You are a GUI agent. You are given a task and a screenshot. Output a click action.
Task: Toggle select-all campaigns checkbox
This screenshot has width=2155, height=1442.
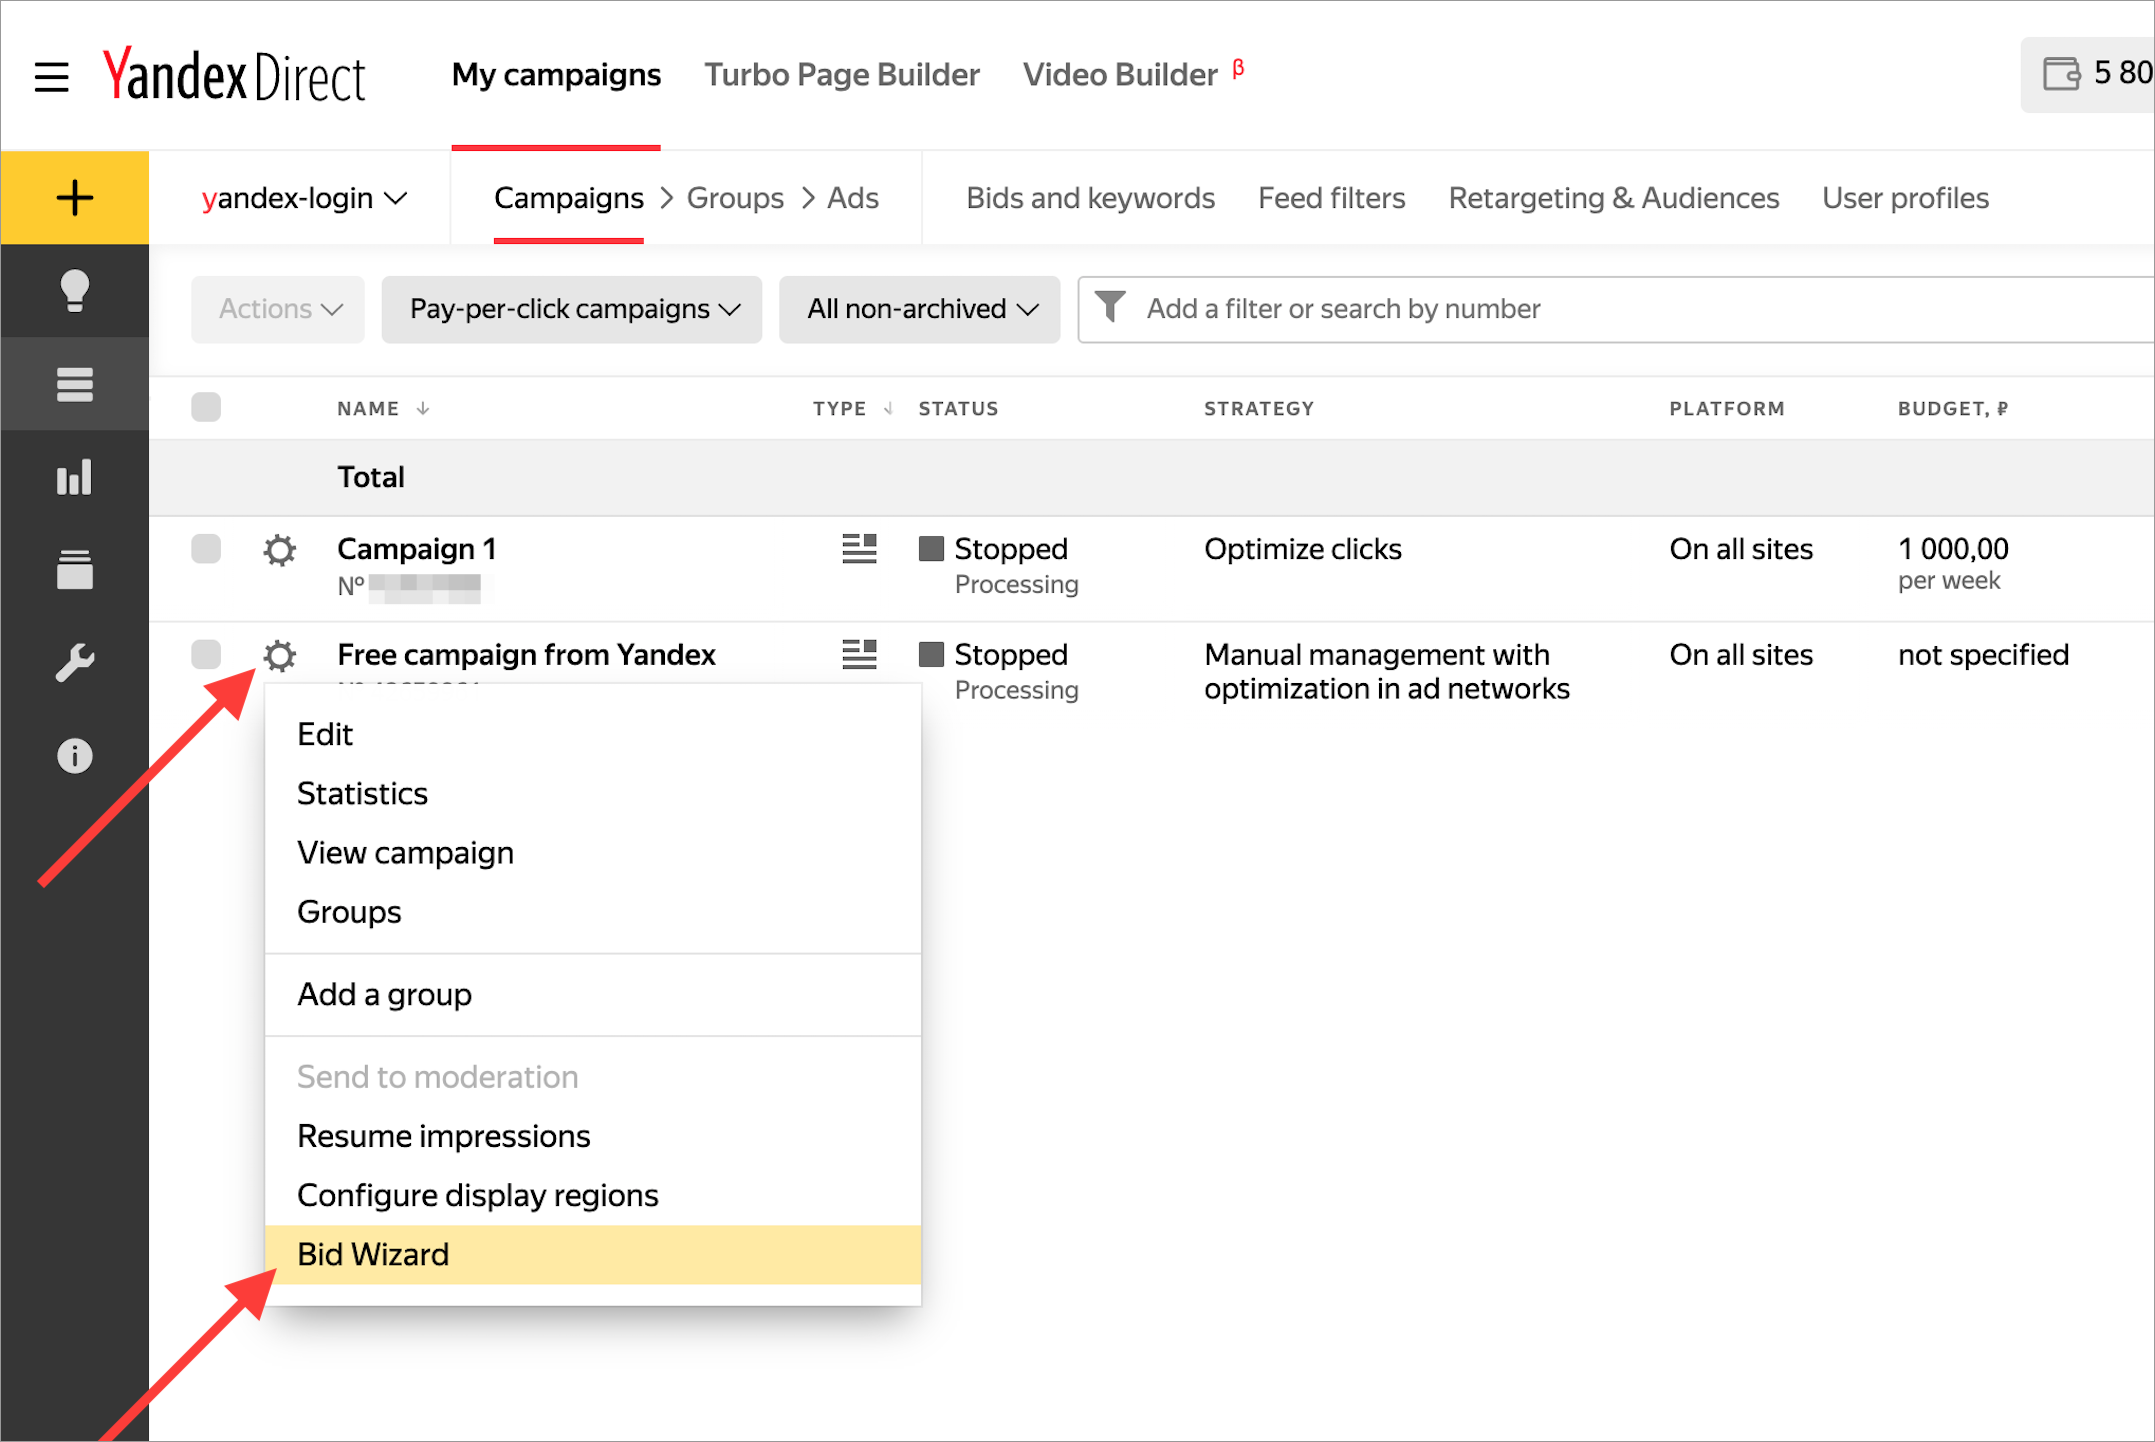(206, 407)
